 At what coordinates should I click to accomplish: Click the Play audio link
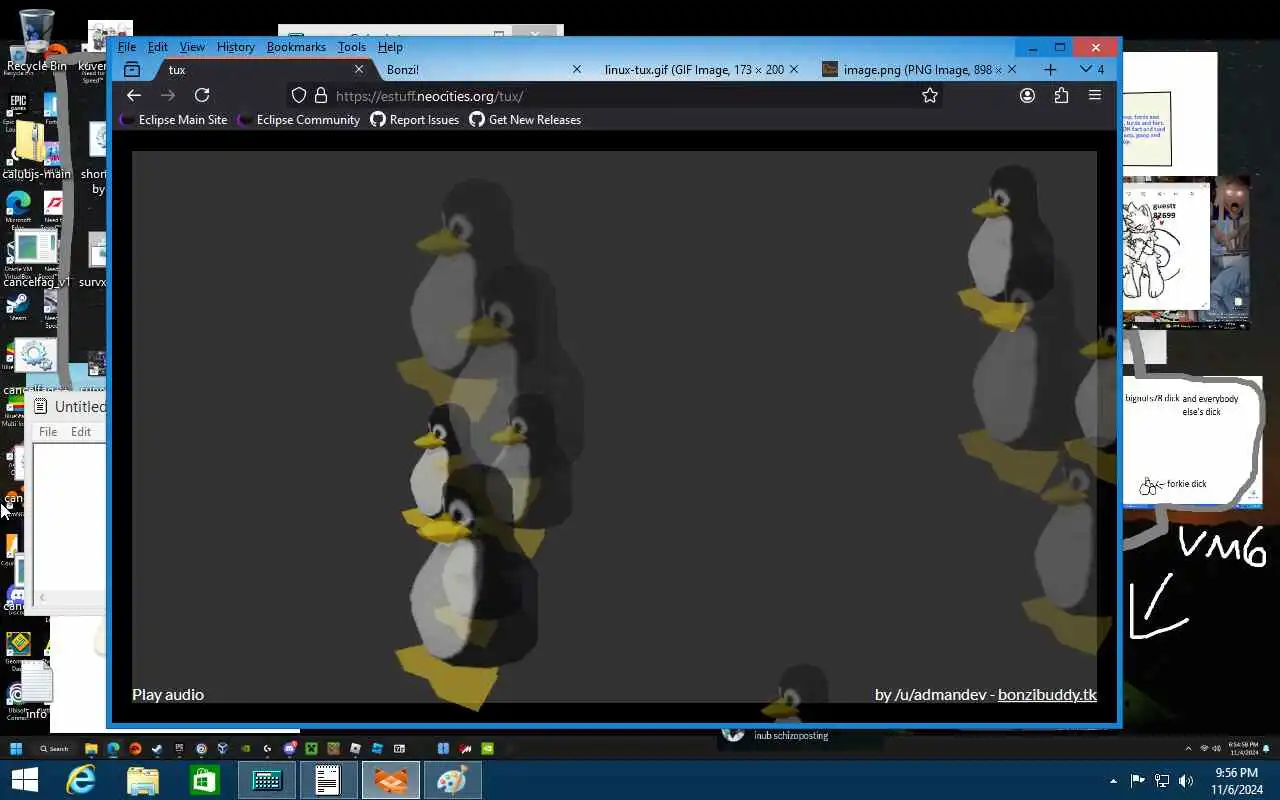(168, 694)
